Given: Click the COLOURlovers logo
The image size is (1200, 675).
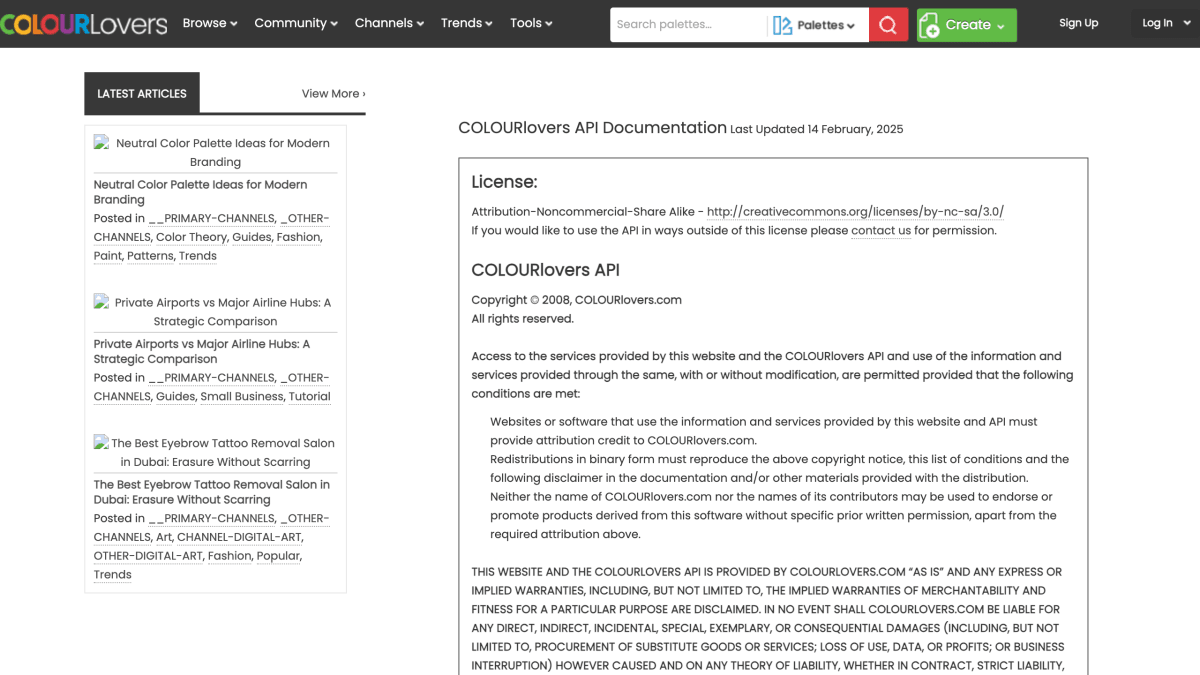Looking at the screenshot, I should click(84, 23).
